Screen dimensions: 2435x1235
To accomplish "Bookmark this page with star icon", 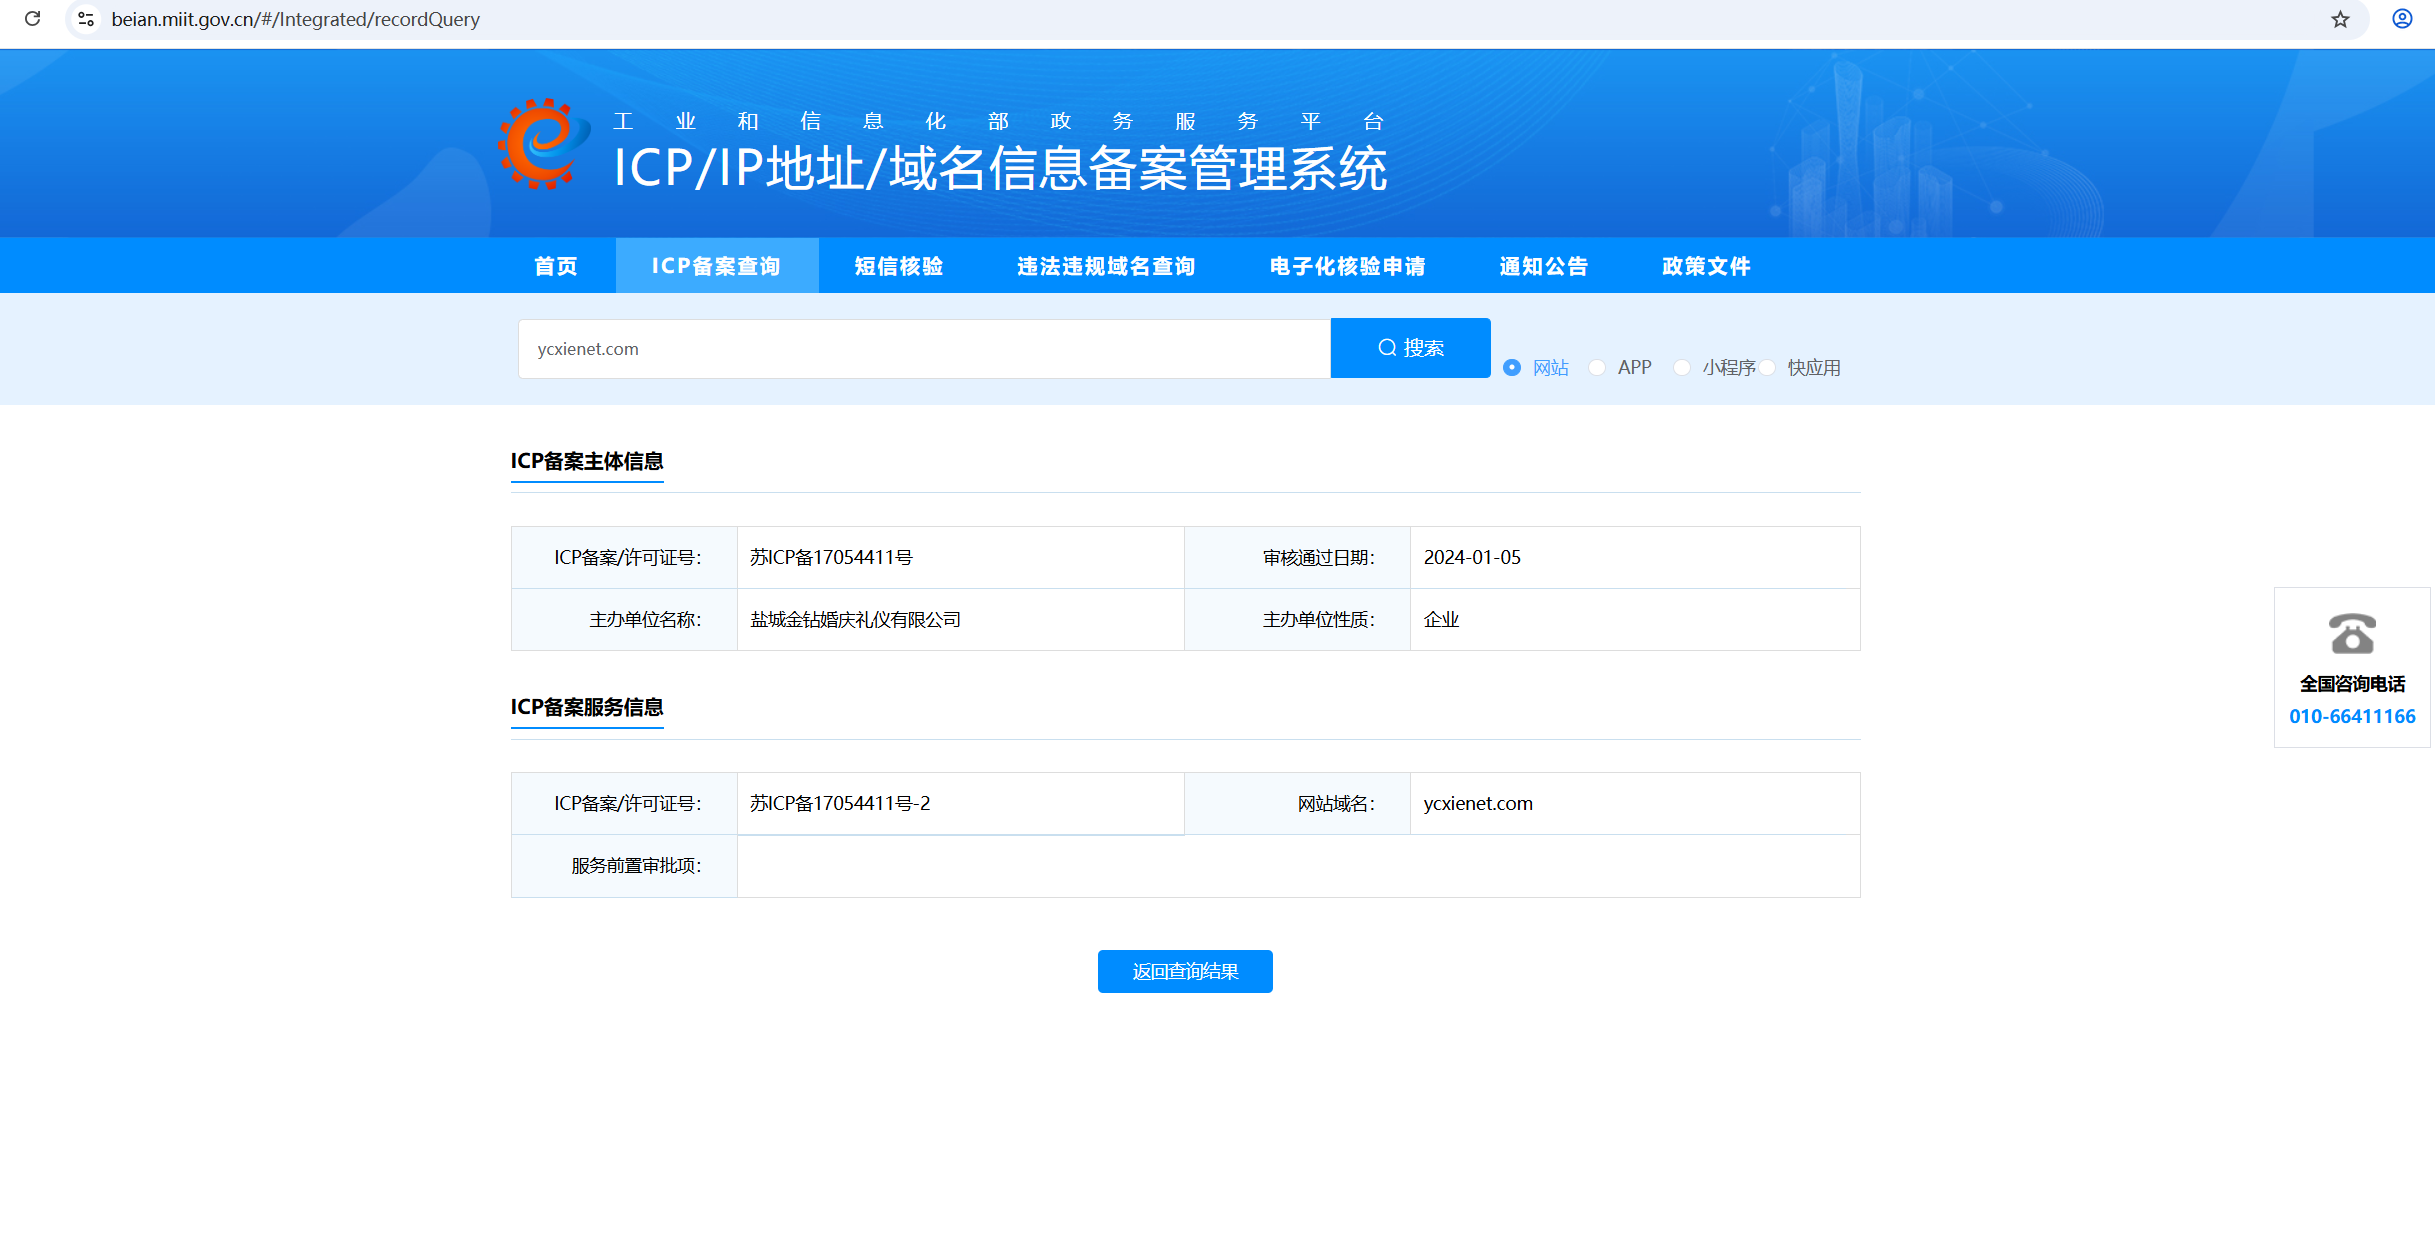I will tap(2340, 19).
